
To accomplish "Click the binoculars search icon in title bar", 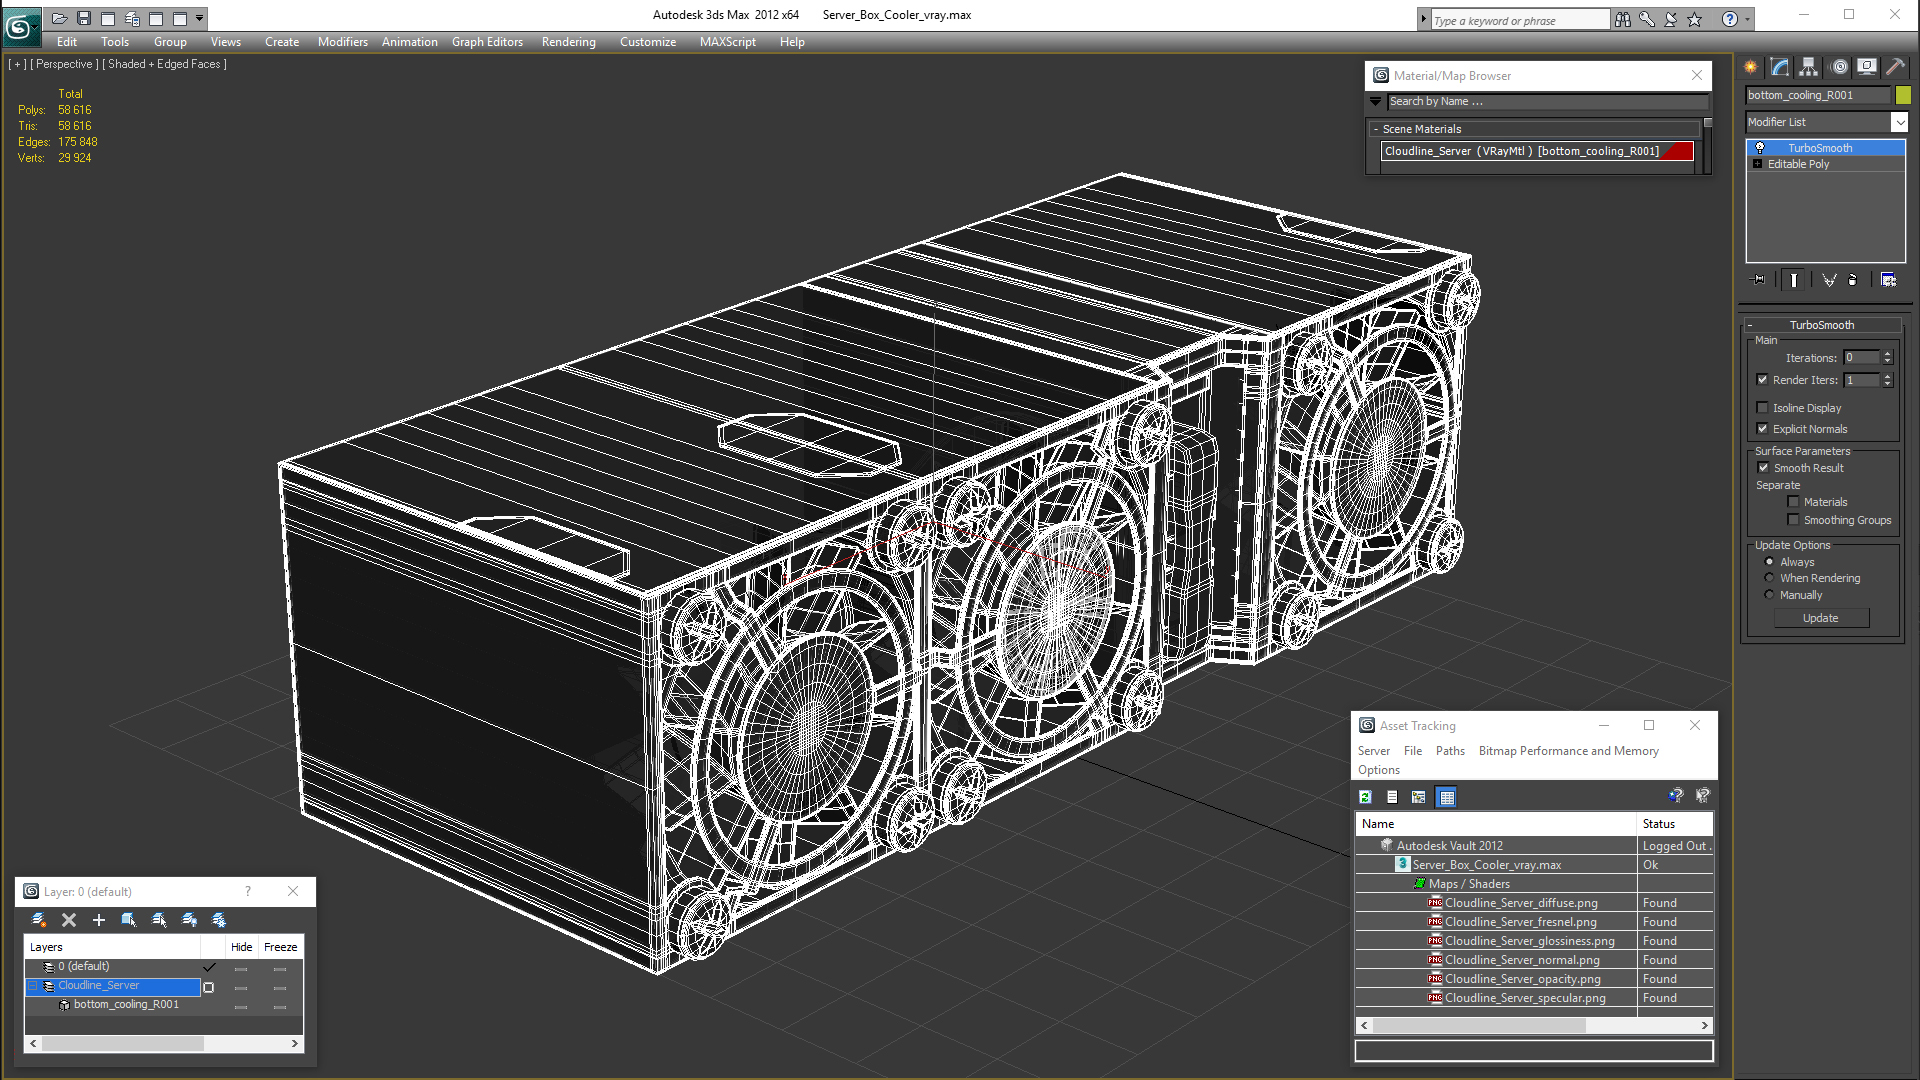I will click(x=1622, y=19).
